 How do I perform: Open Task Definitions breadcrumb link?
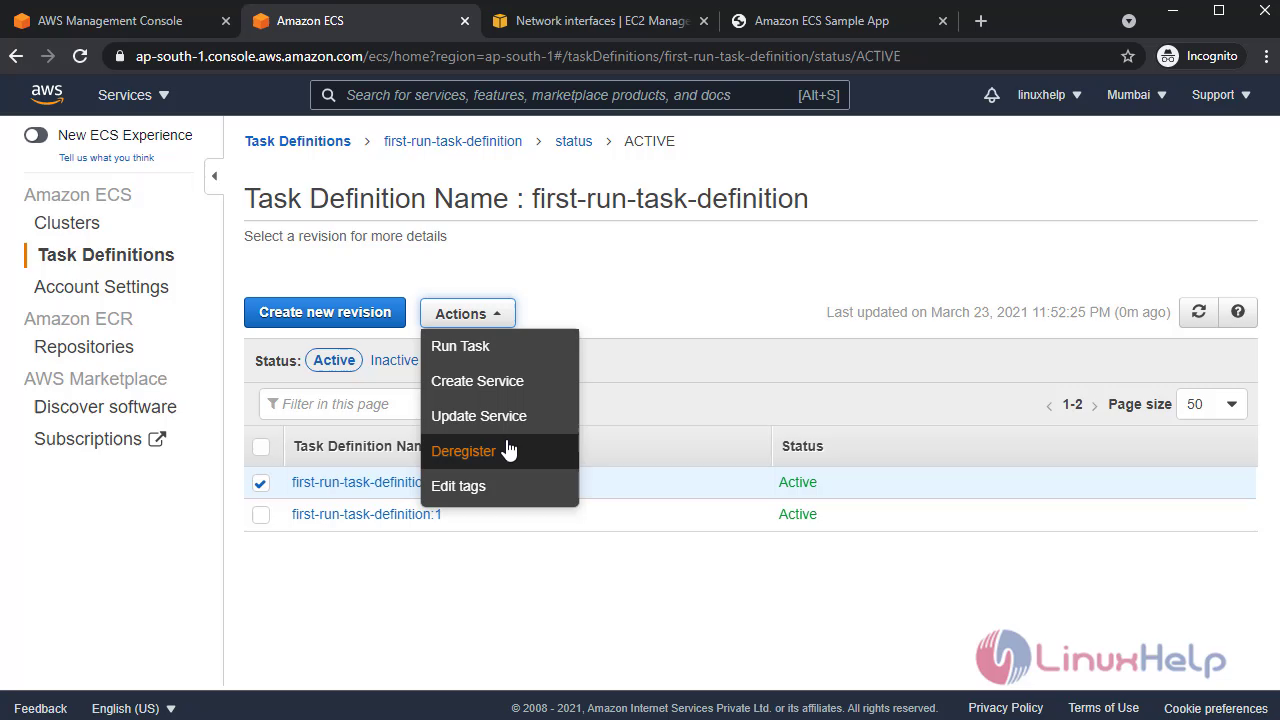[298, 141]
